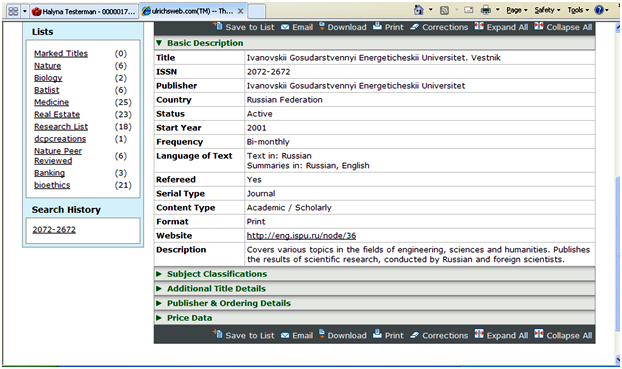This screenshot has width=622, height=369.
Task: Click Print icon in bottom toolbar
Action: click(377, 334)
